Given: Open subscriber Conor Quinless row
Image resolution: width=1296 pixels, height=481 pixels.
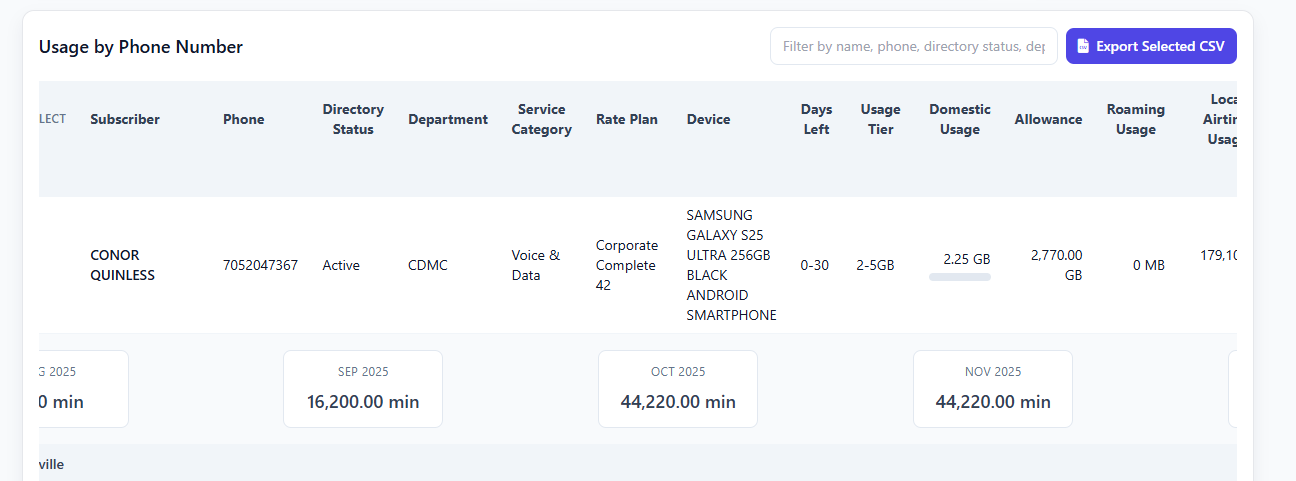Looking at the screenshot, I should click(122, 265).
